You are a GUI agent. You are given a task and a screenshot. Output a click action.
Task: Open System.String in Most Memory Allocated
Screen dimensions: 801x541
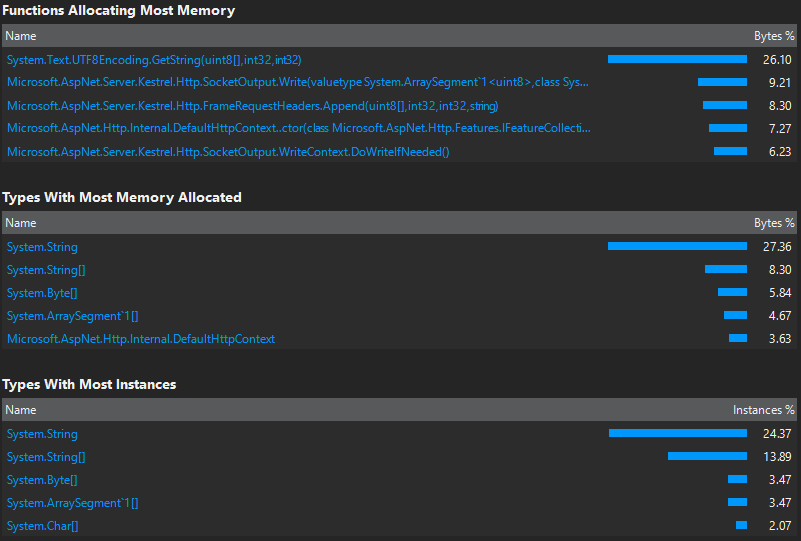[42, 247]
